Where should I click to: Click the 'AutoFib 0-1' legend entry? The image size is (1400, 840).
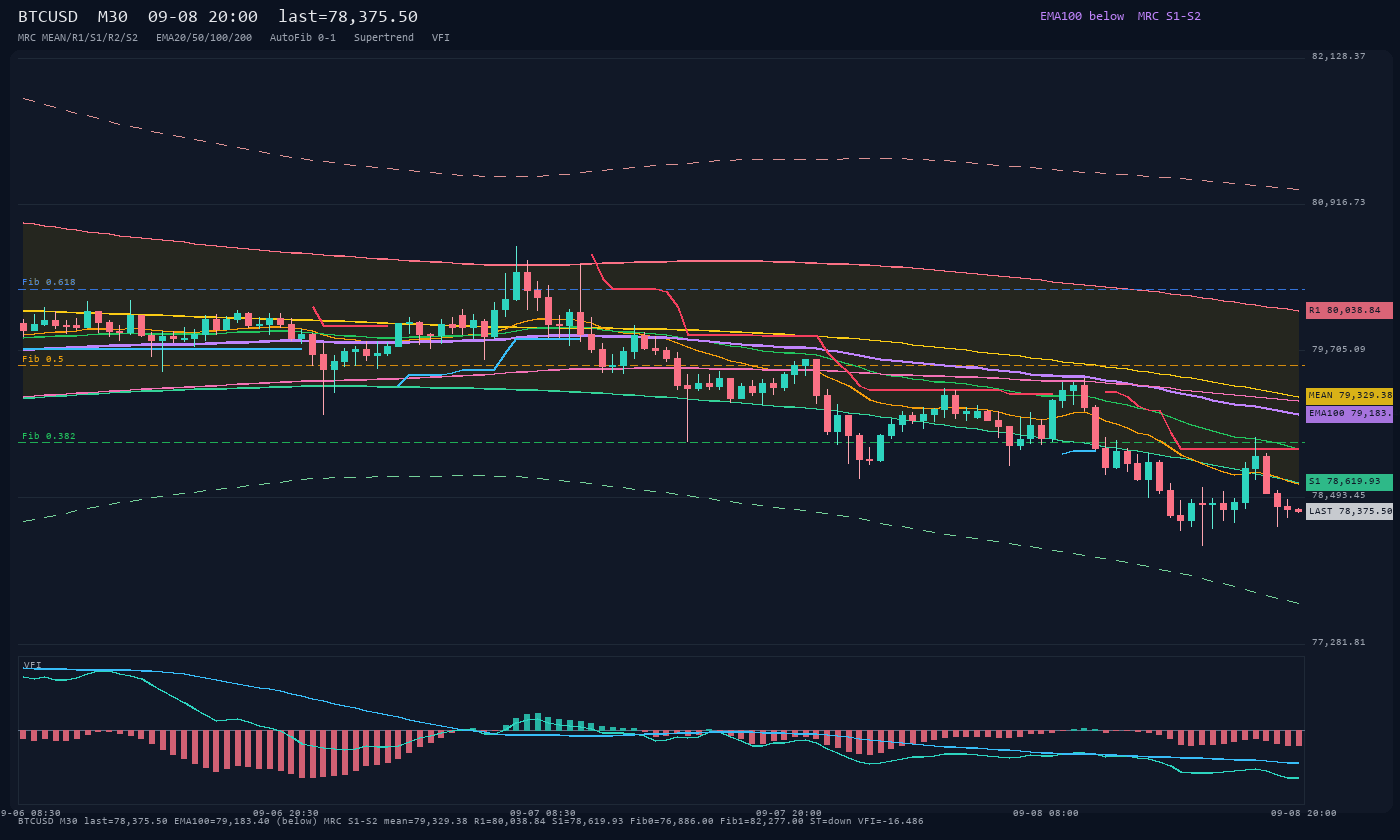point(303,38)
